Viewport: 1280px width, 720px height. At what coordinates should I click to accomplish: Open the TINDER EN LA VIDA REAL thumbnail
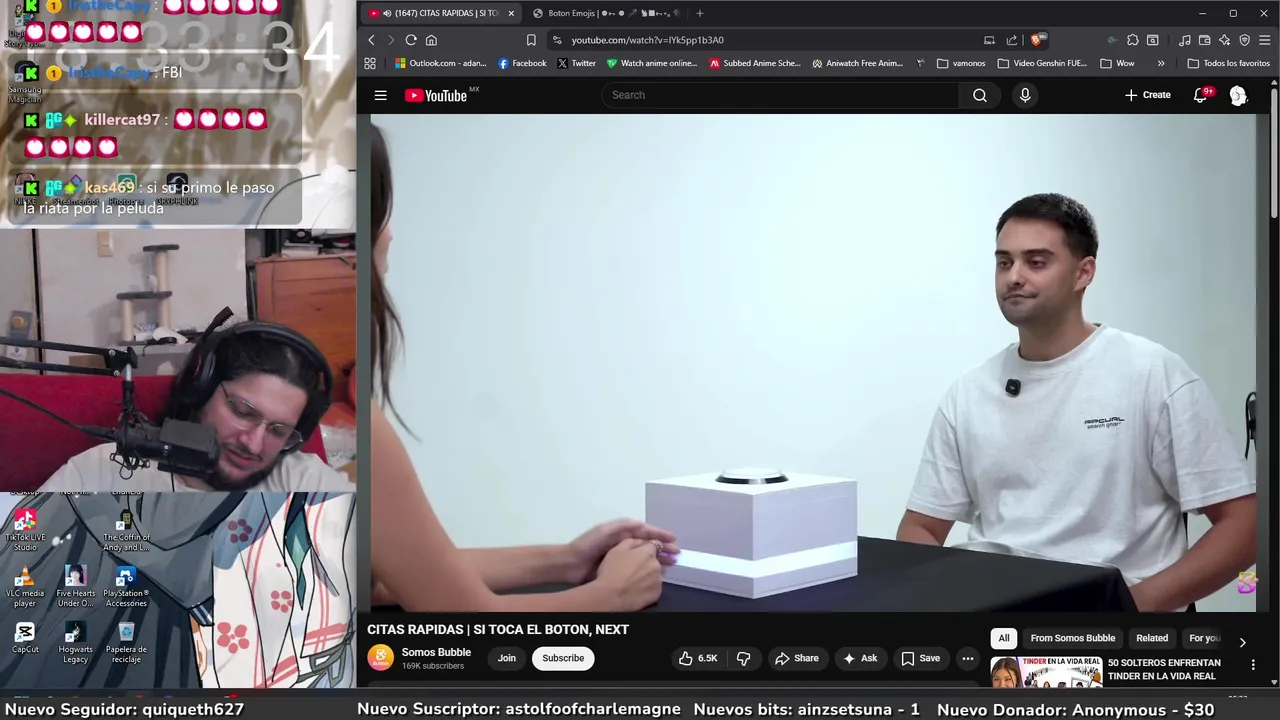point(1046,671)
